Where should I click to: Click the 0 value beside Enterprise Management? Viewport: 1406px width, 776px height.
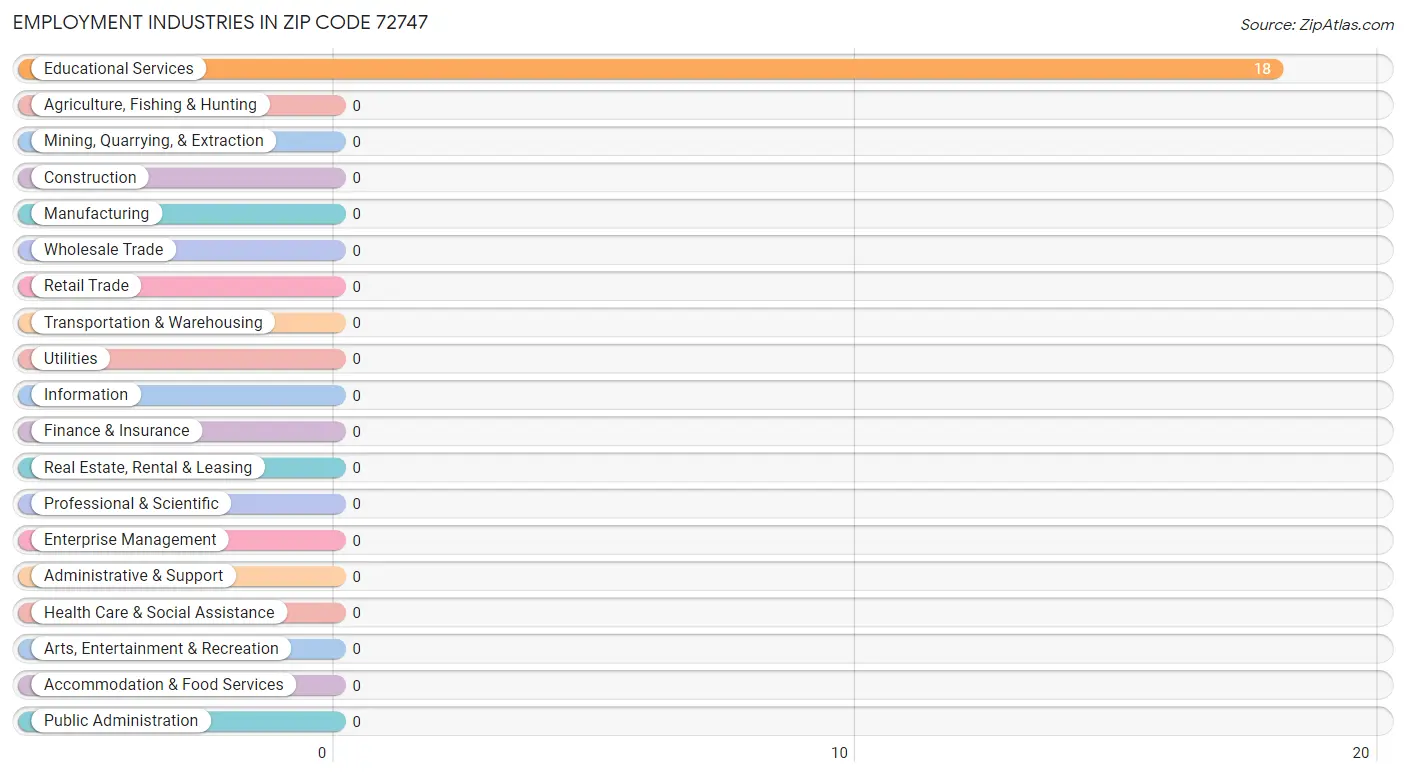[x=357, y=541]
